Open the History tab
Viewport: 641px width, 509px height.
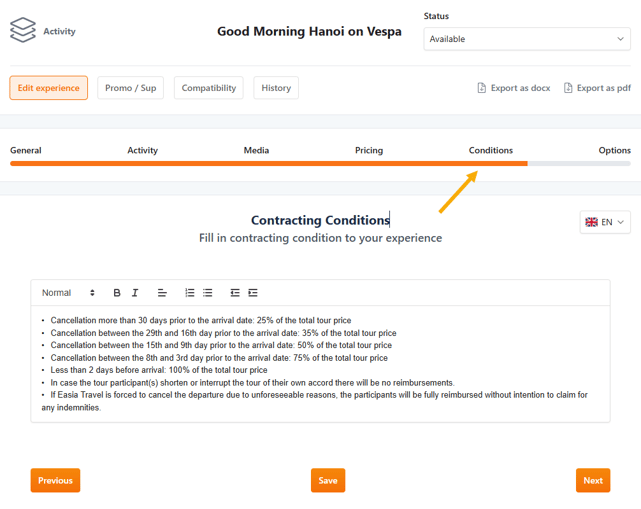tap(276, 88)
